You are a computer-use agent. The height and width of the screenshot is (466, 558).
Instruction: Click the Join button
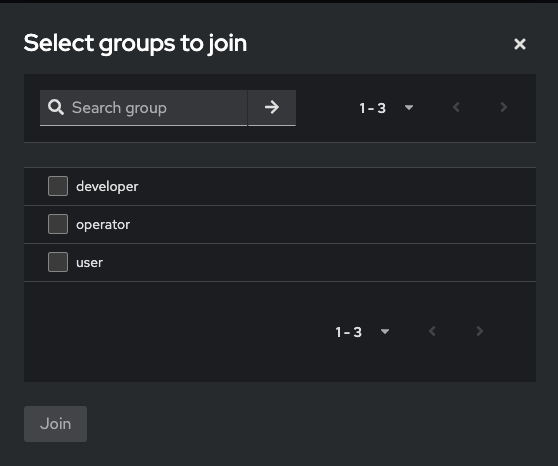point(56,424)
